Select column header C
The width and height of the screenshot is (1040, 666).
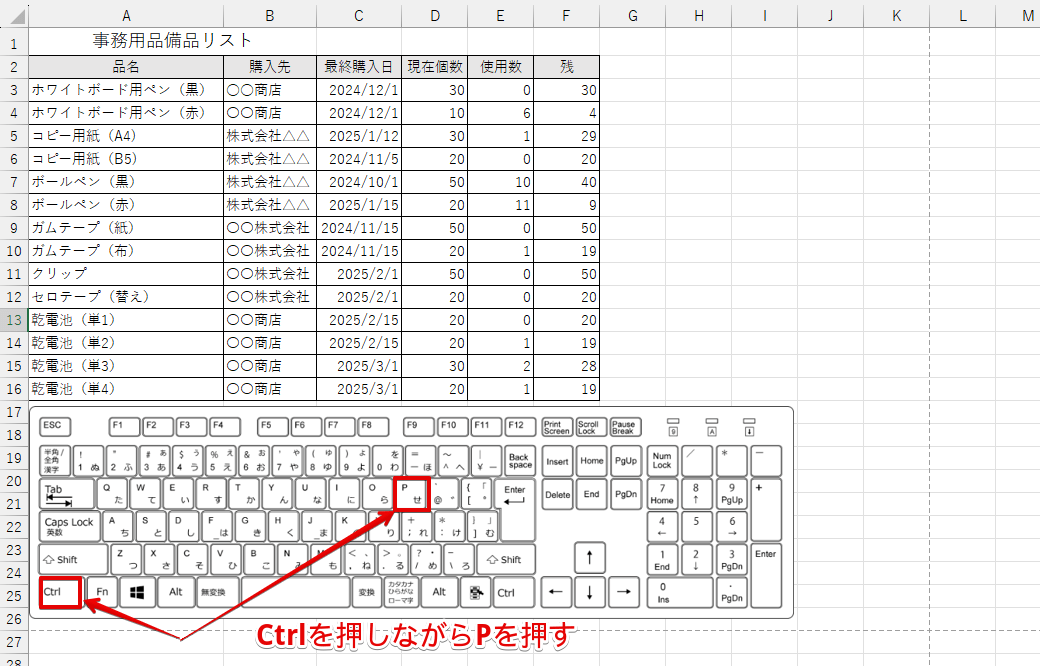point(358,16)
